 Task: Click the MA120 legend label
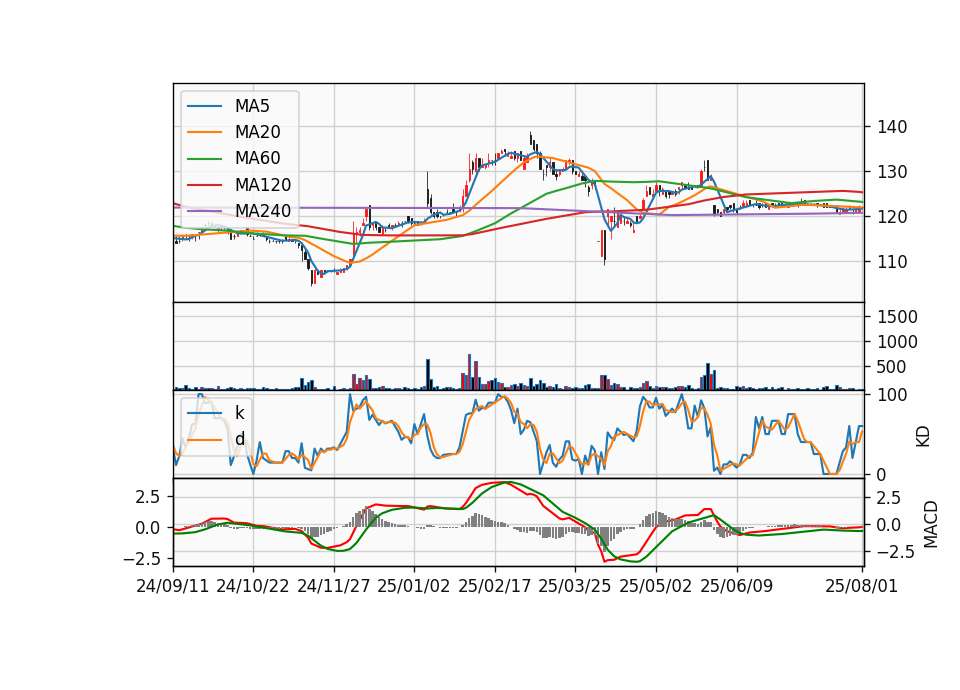point(263,185)
